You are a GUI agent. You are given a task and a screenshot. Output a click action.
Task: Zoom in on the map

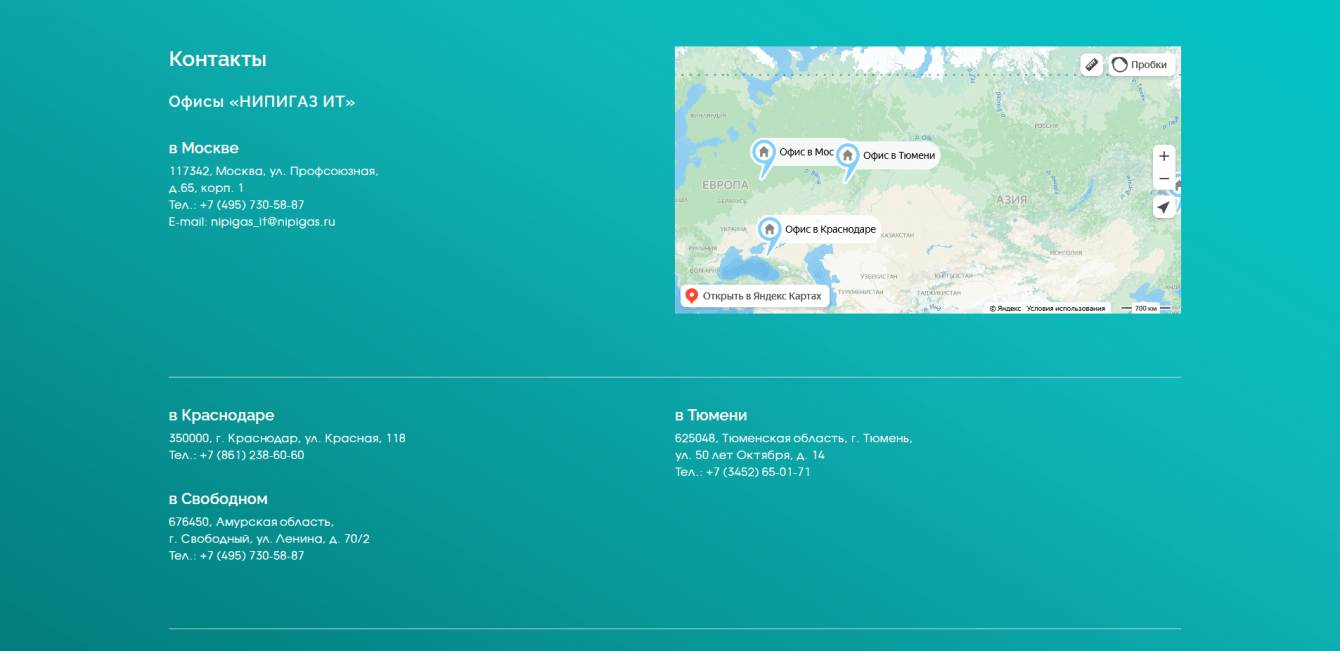point(1164,156)
